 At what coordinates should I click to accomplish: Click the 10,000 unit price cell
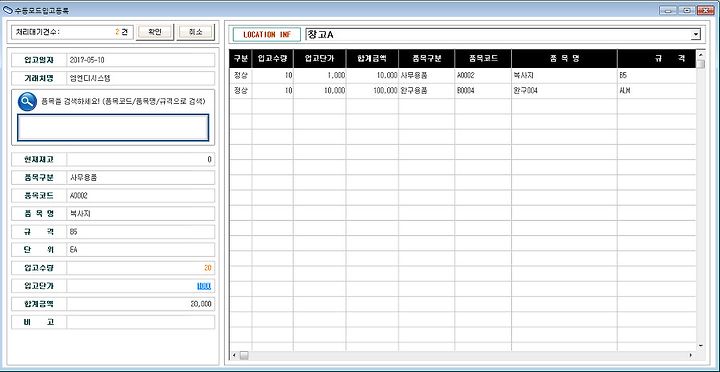coord(320,91)
